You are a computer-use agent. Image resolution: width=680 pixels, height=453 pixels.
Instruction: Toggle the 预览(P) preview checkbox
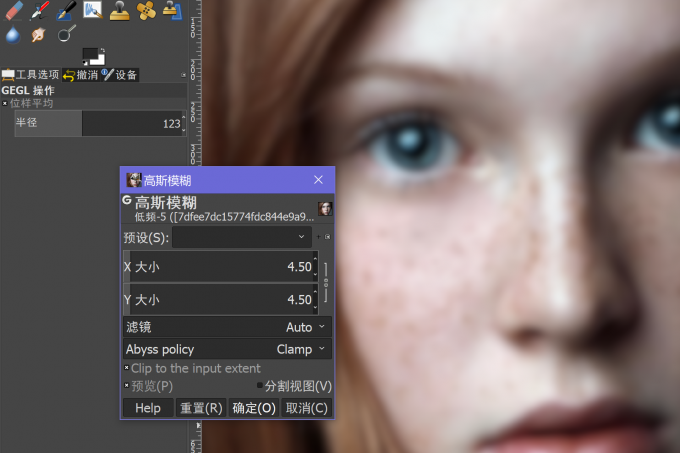click(x=127, y=385)
